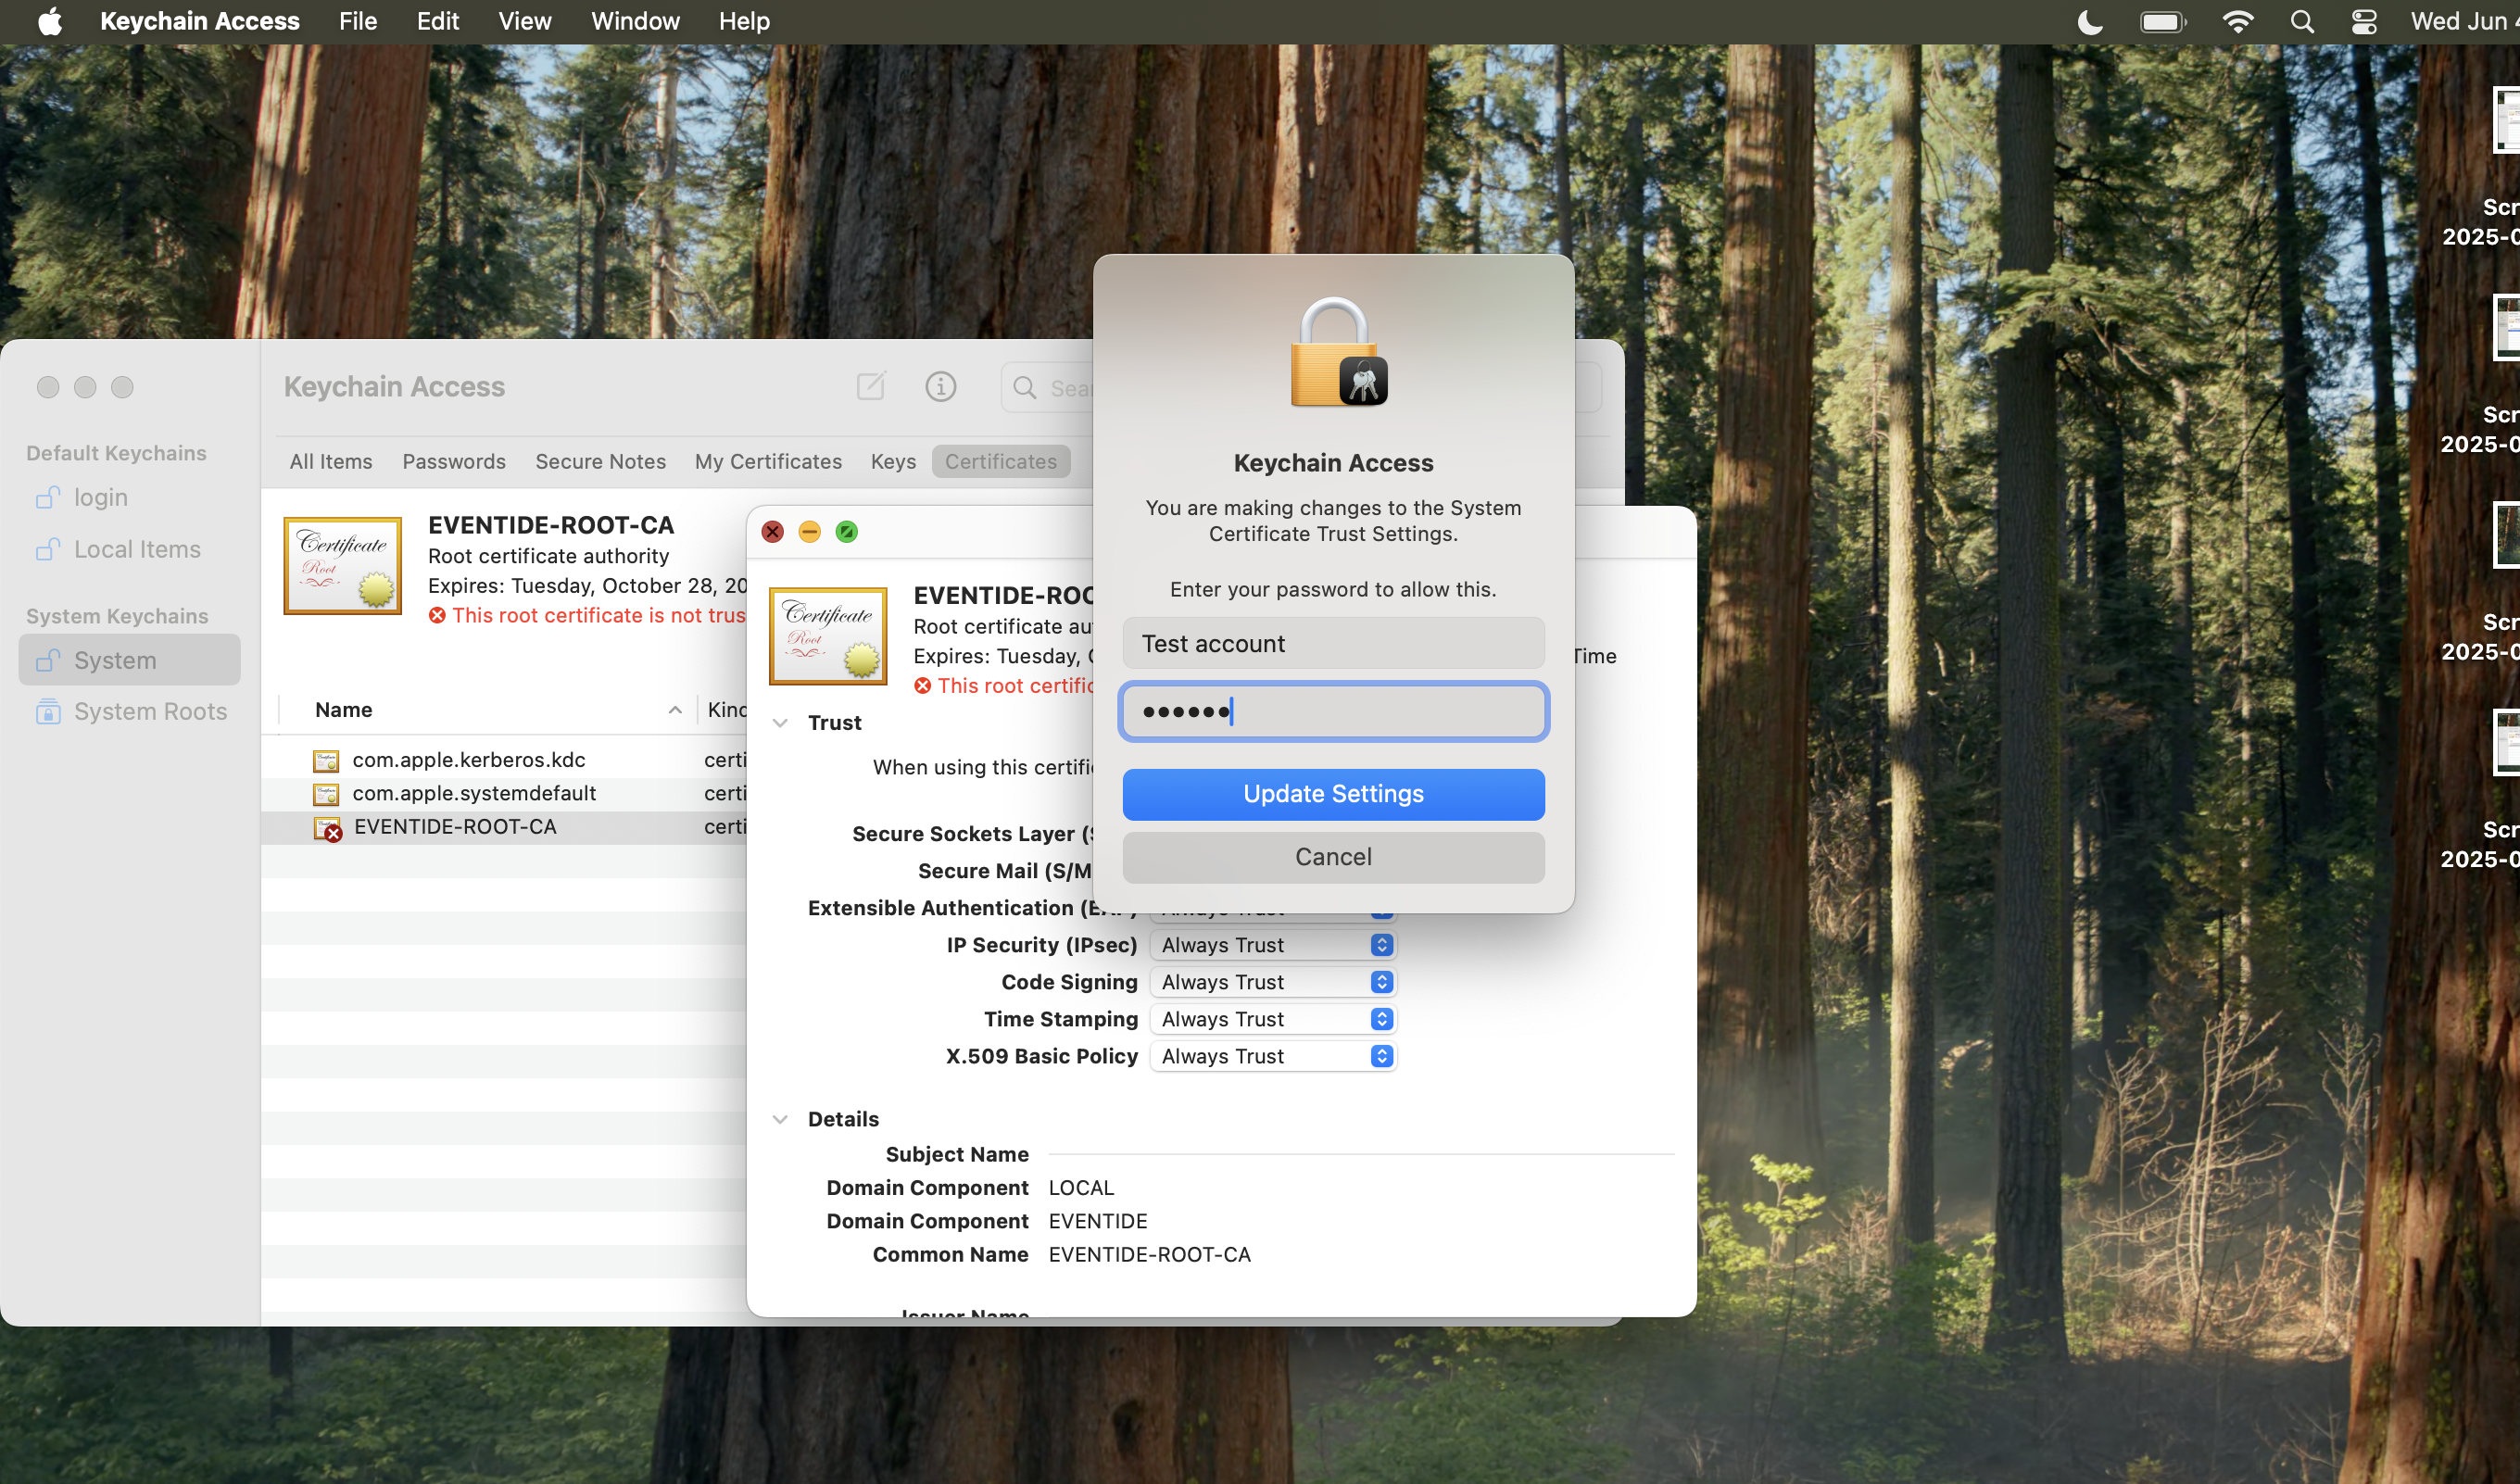Image resolution: width=2520 pixels, height=1484 pixels.
Task: Open the IP Security trust dropdown
Action: 1272,945
